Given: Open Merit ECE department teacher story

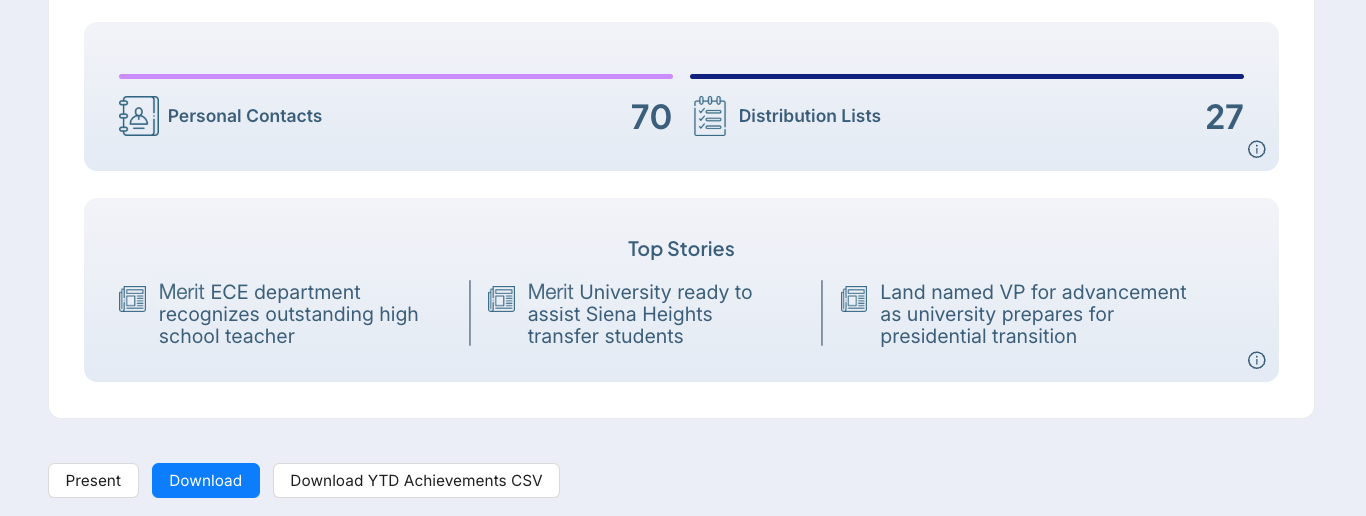Looking at the screenshot, I should (x=288, y=314).
